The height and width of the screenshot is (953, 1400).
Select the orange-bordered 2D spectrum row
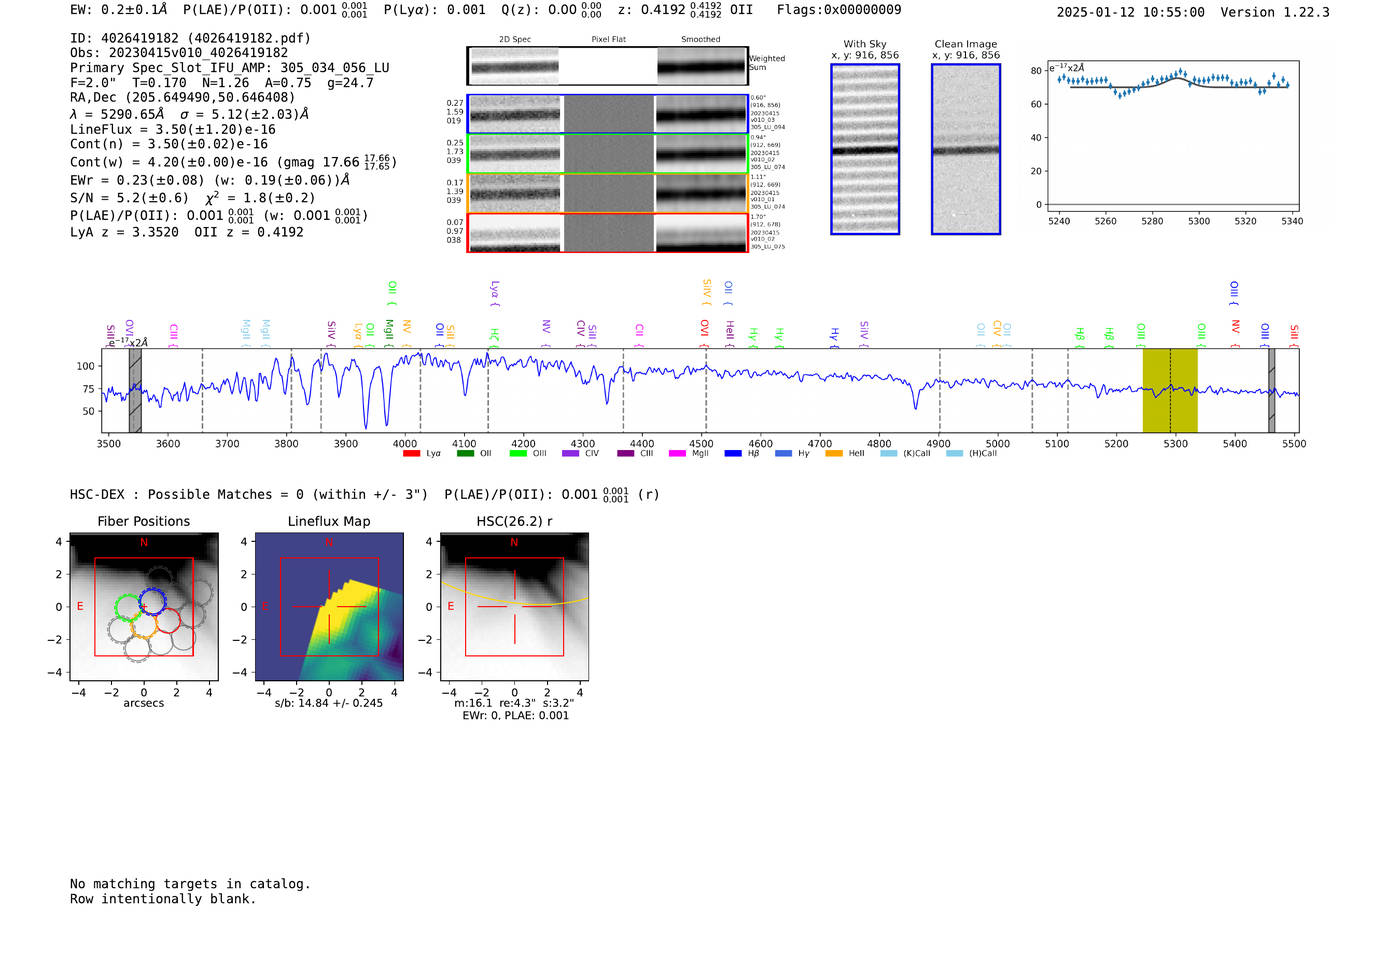[x=608, y=193]
